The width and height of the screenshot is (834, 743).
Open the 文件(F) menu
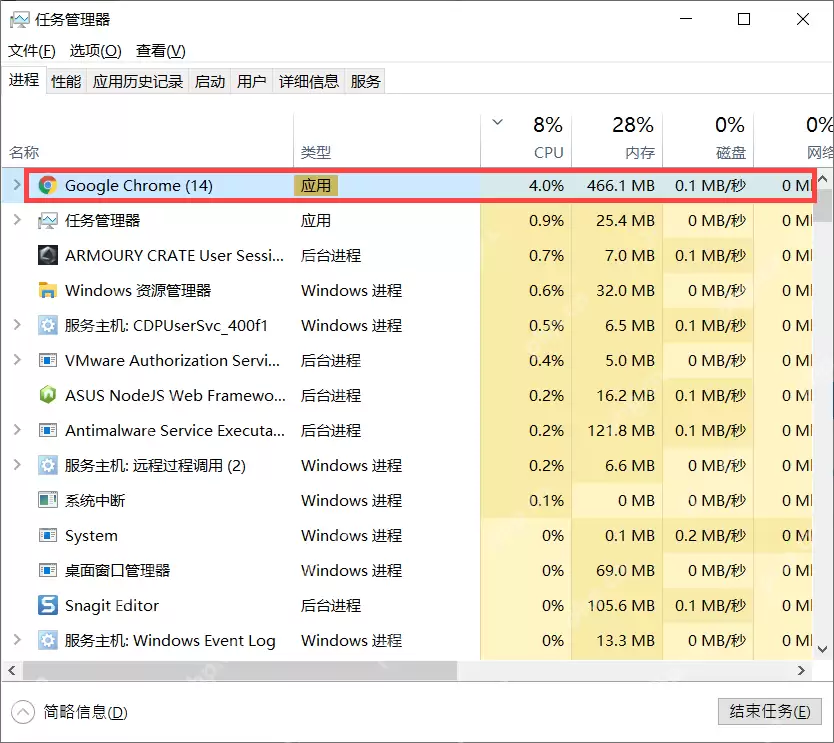click(31, 51)
